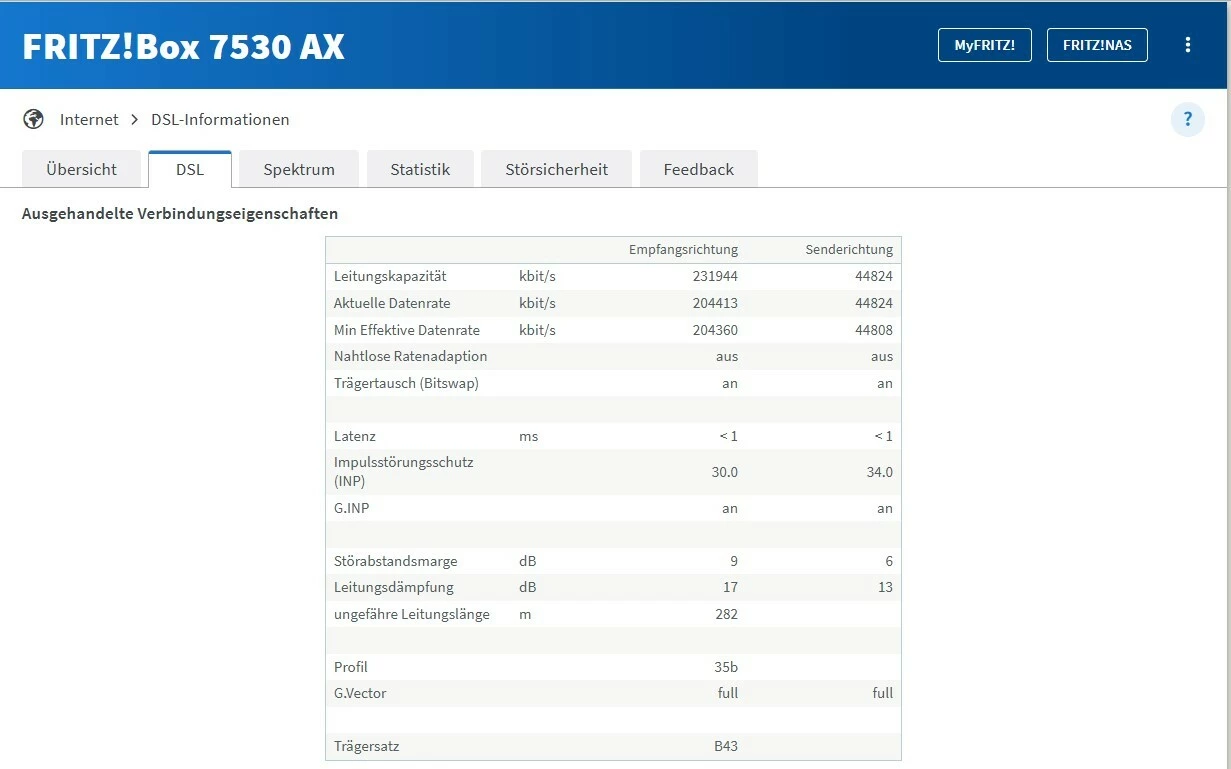Screen dimensions: 1231x769
Task: Open the MyFRITZ! page
Action: pos(984,45)
